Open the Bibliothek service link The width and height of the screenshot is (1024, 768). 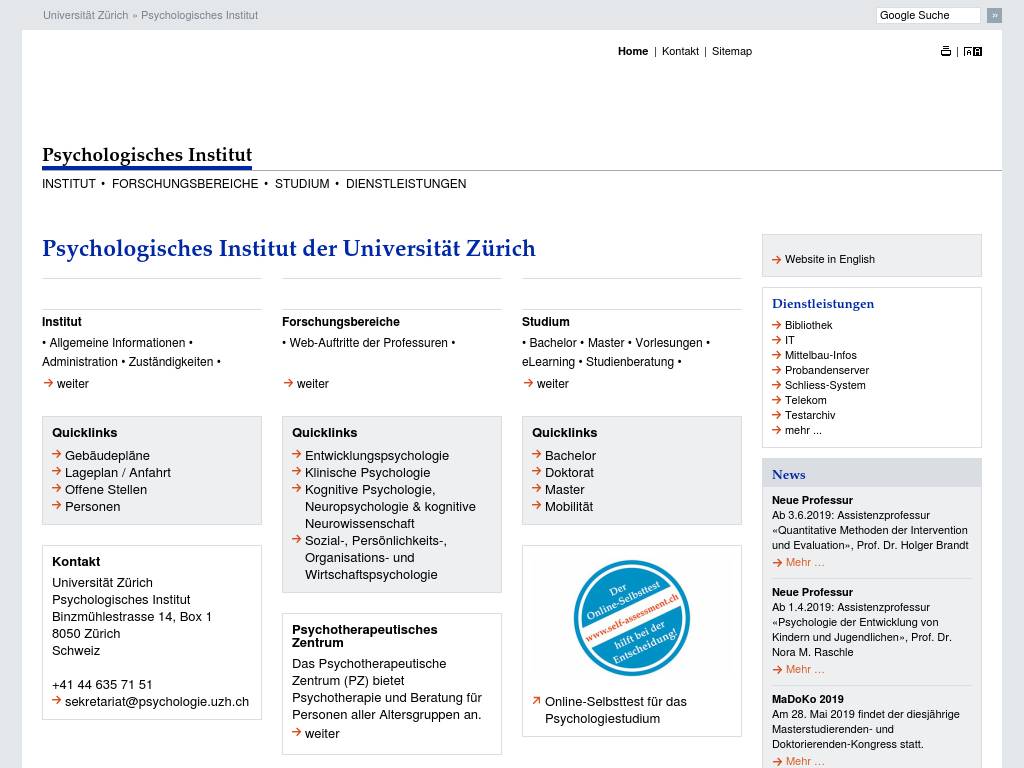coord(808,325)
